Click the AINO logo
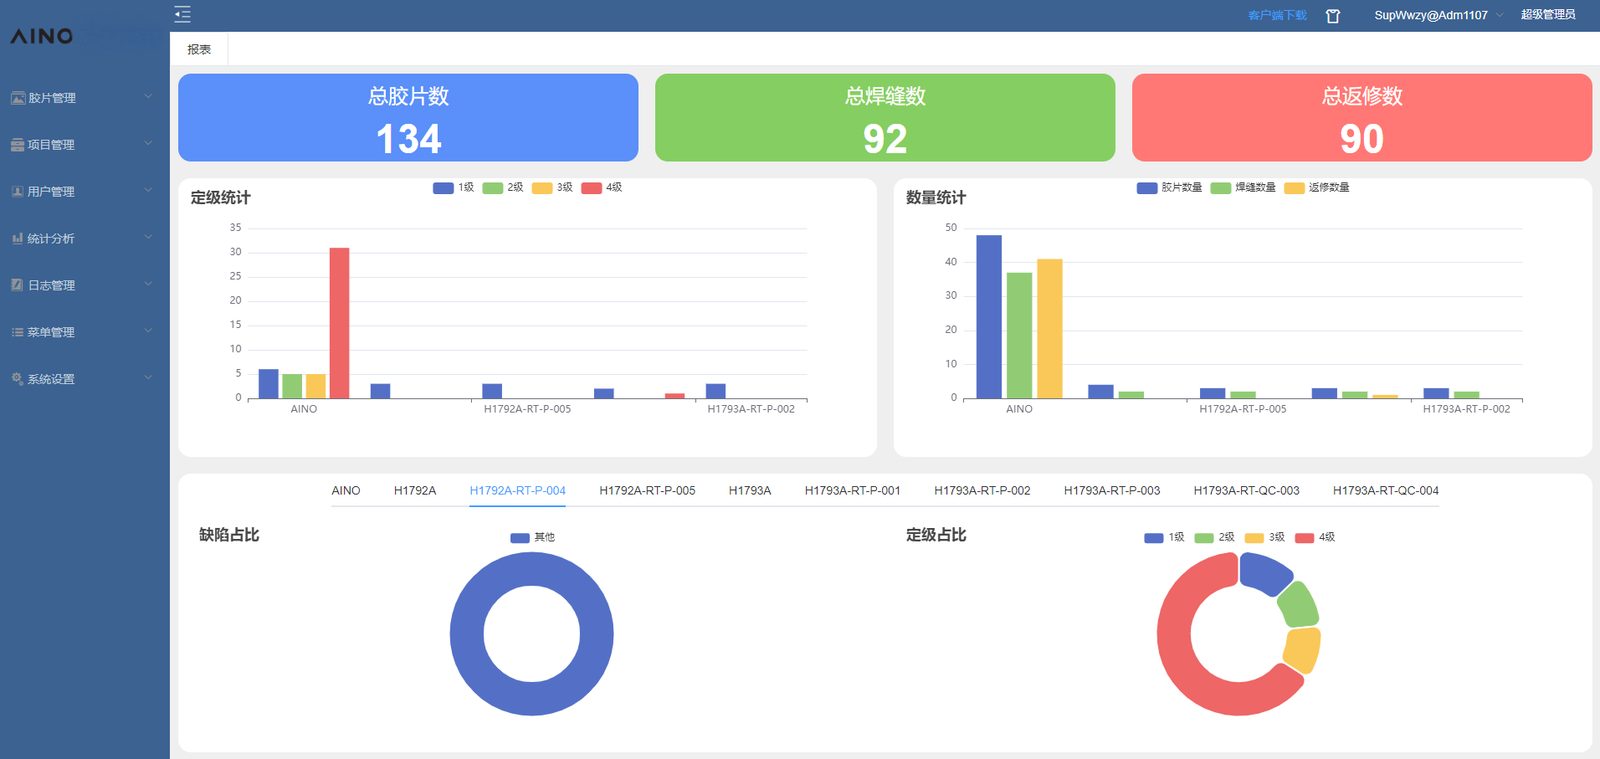The image size is (1600, 759). point(41,36)
